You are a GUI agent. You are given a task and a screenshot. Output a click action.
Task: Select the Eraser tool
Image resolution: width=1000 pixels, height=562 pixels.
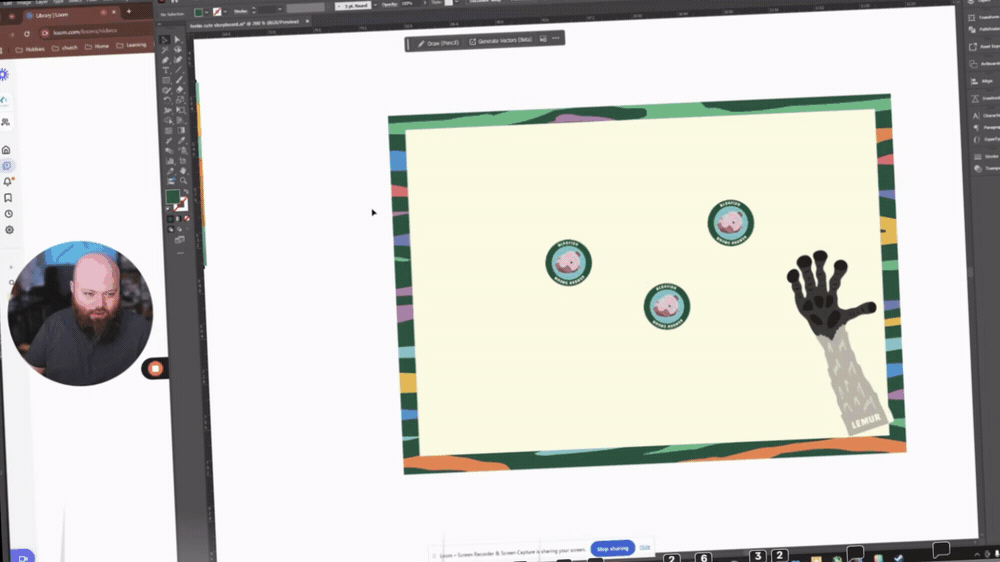tap(180, 90)
